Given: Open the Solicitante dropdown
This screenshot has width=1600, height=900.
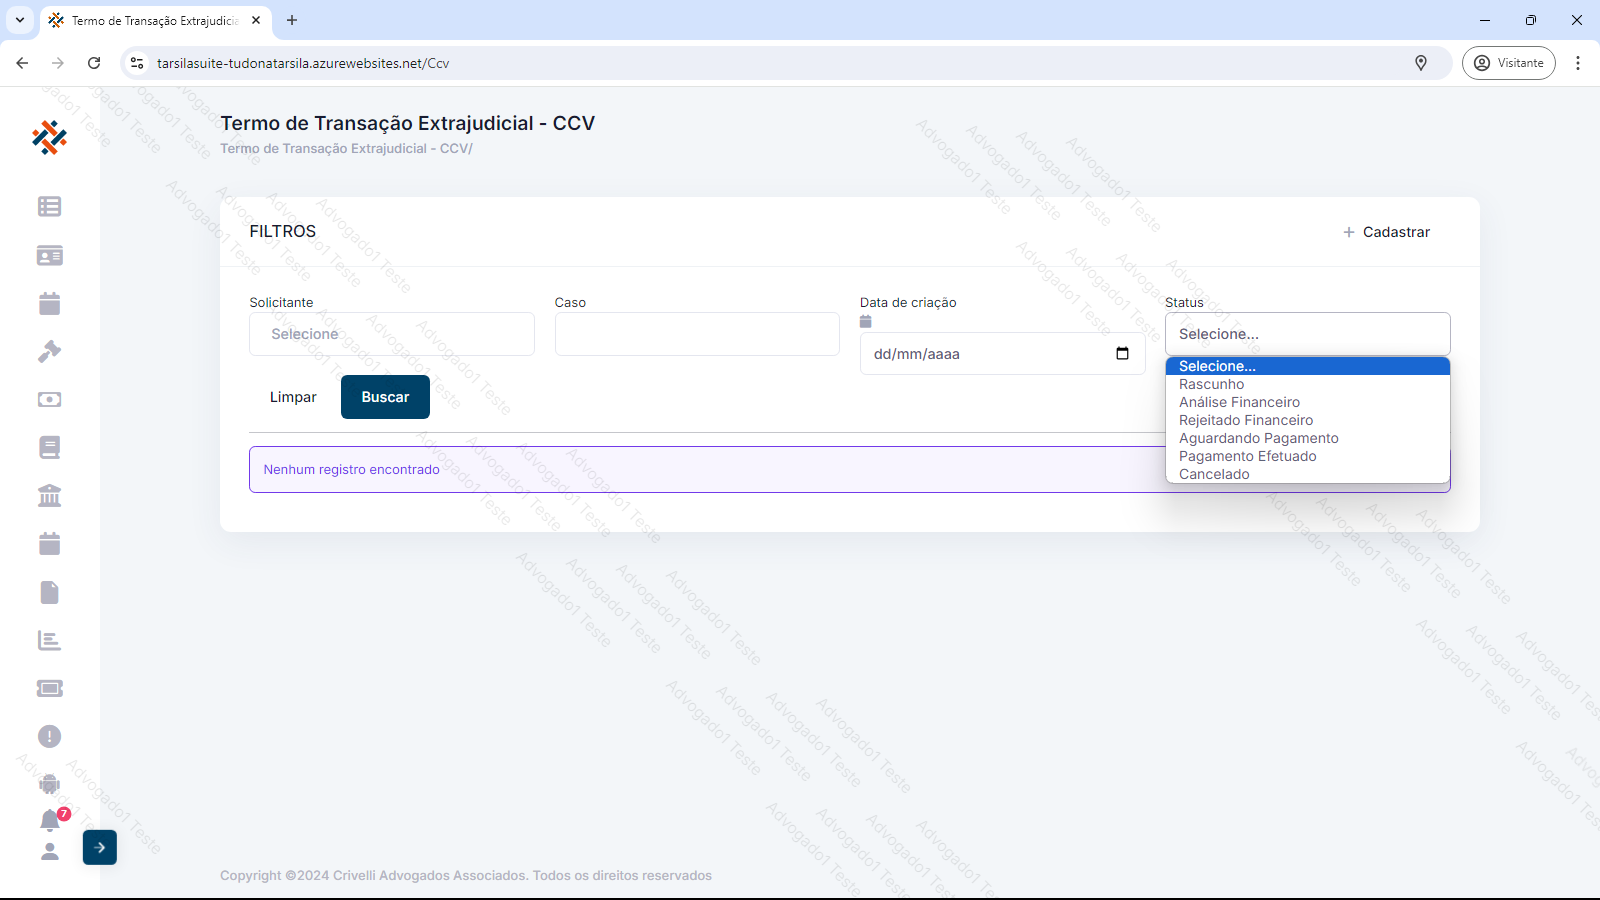Looking at the screenshot, I should (x=391, y=334).
